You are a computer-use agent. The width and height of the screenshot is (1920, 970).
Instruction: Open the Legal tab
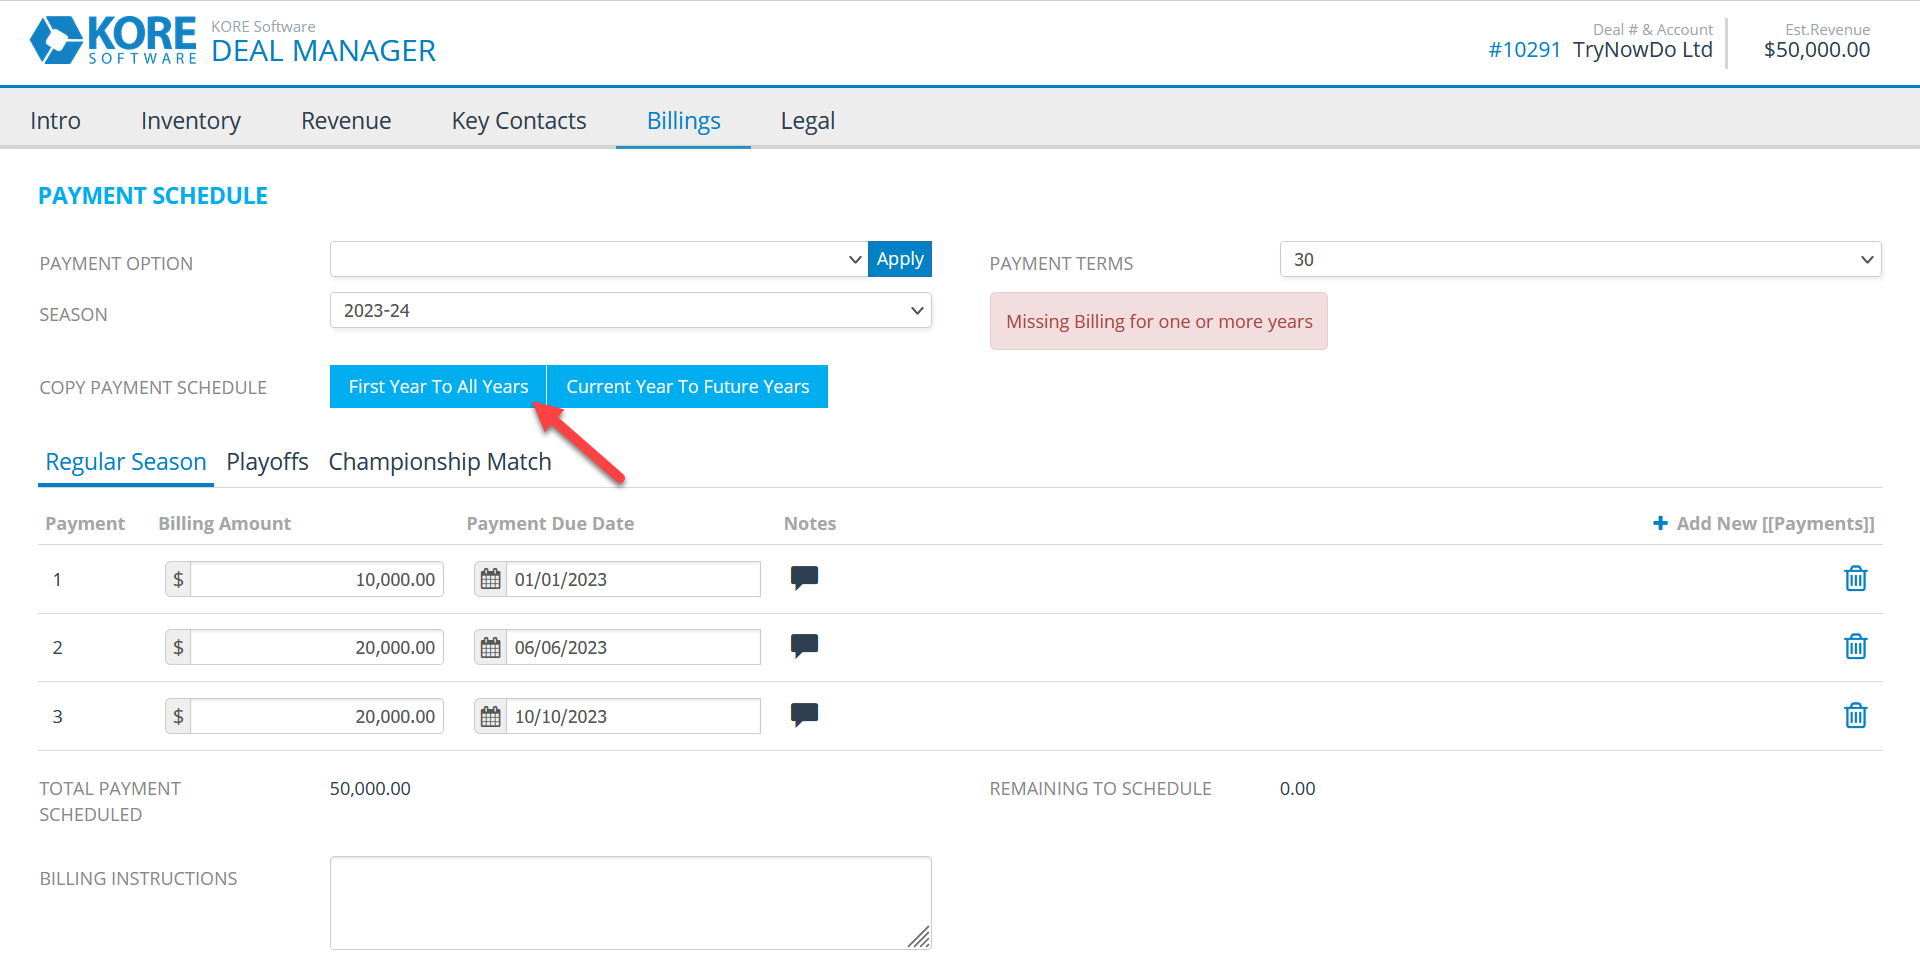pos(808,121)
